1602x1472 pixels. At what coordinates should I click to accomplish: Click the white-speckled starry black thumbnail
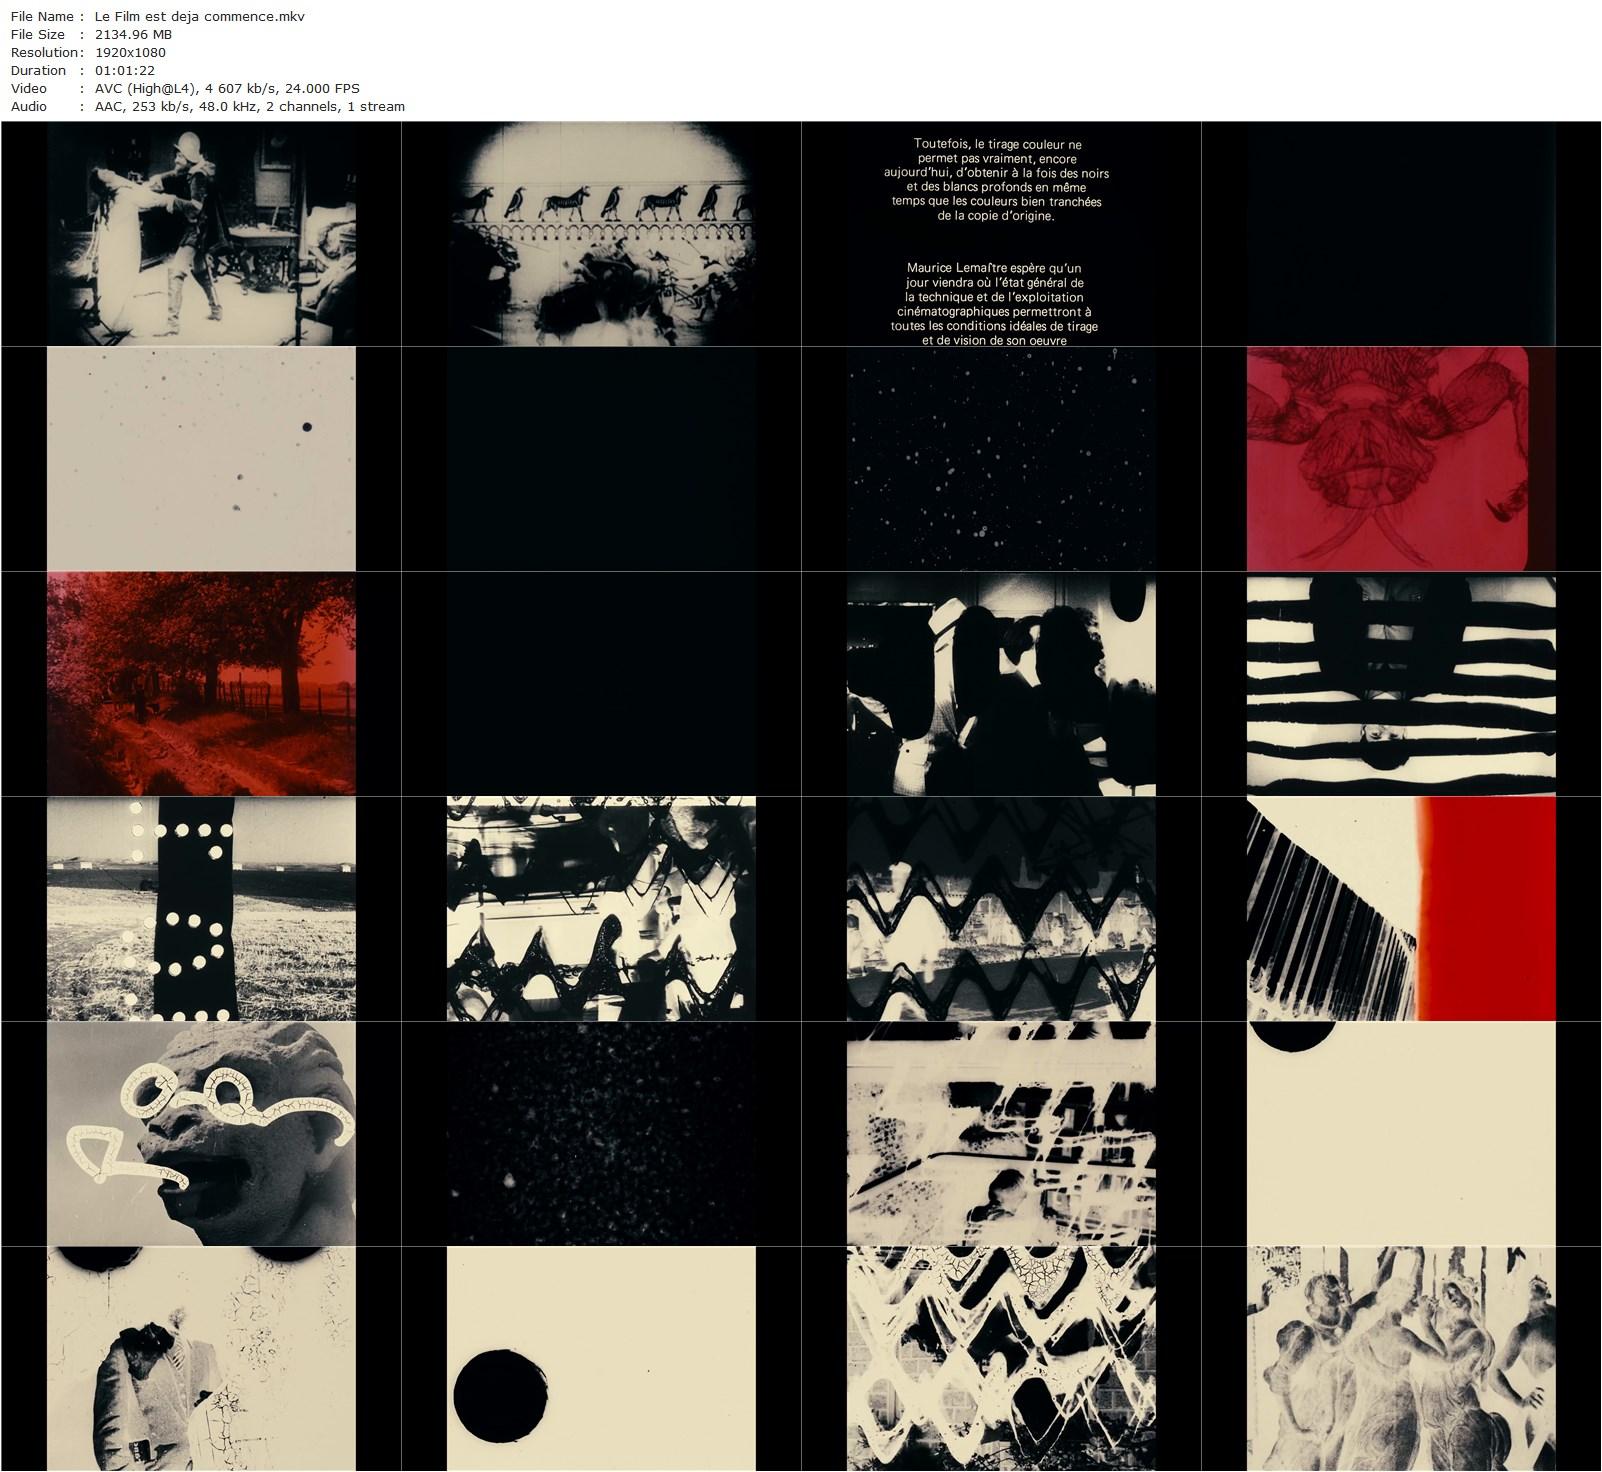coord(1001,459)
